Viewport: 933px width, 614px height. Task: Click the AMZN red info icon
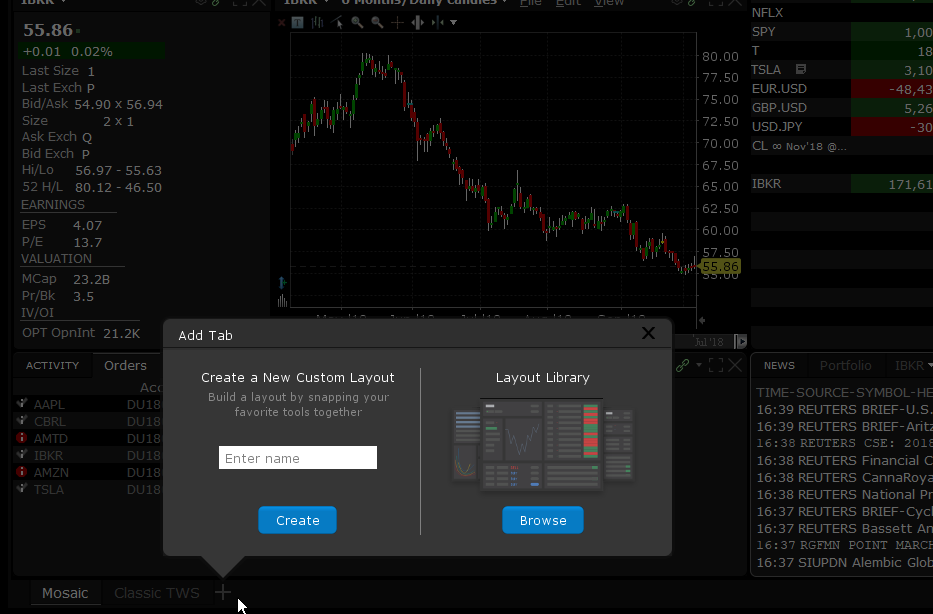21,472
